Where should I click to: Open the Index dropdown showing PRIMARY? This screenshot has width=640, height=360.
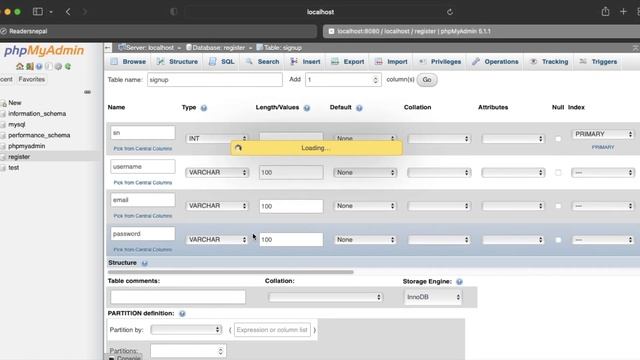[603, 134]
